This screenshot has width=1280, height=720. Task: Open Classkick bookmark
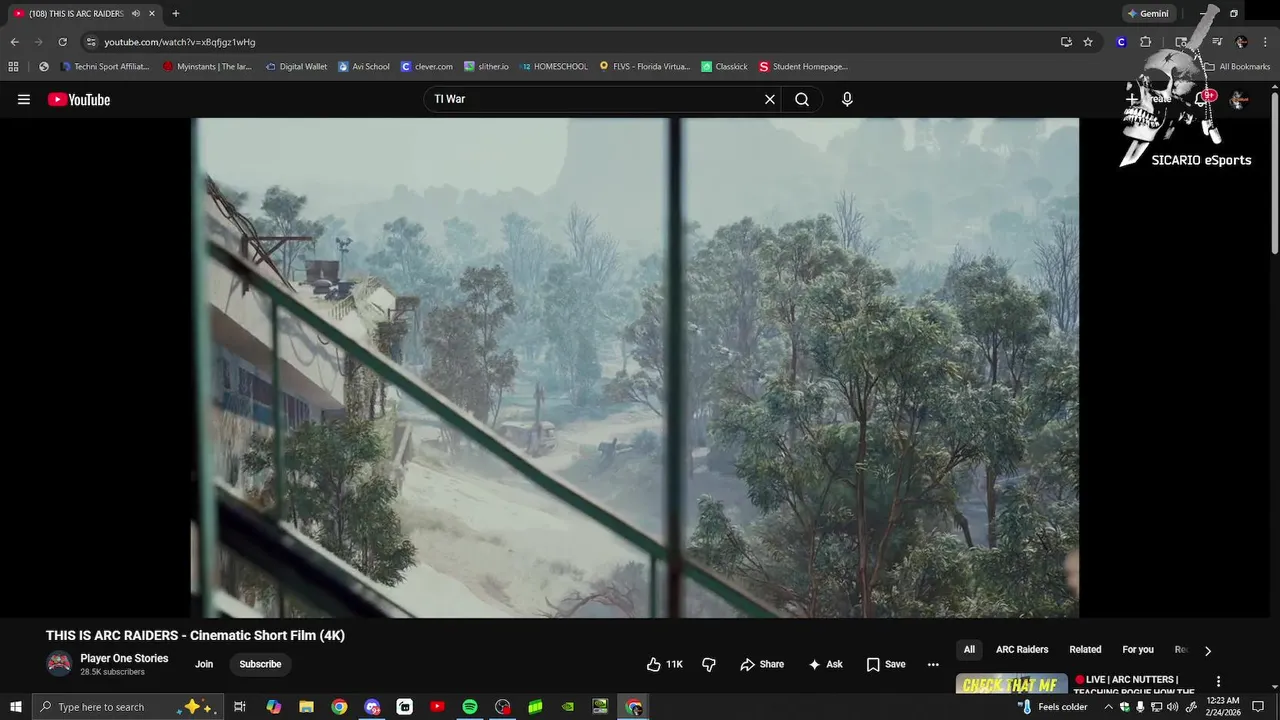tap(724, 67)
